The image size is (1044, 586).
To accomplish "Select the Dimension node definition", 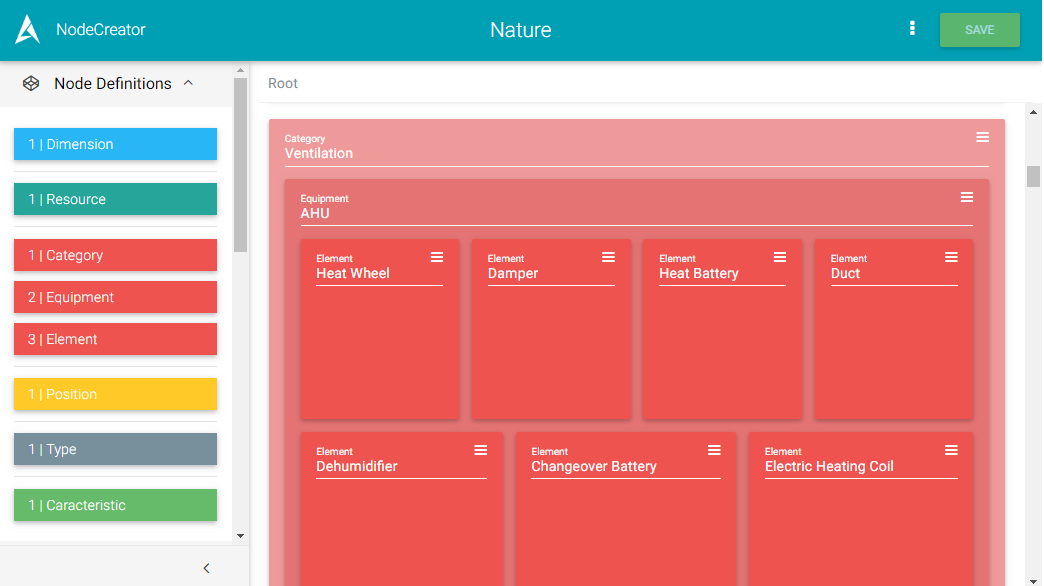I will pyautogui.click(x=115, y=144).
